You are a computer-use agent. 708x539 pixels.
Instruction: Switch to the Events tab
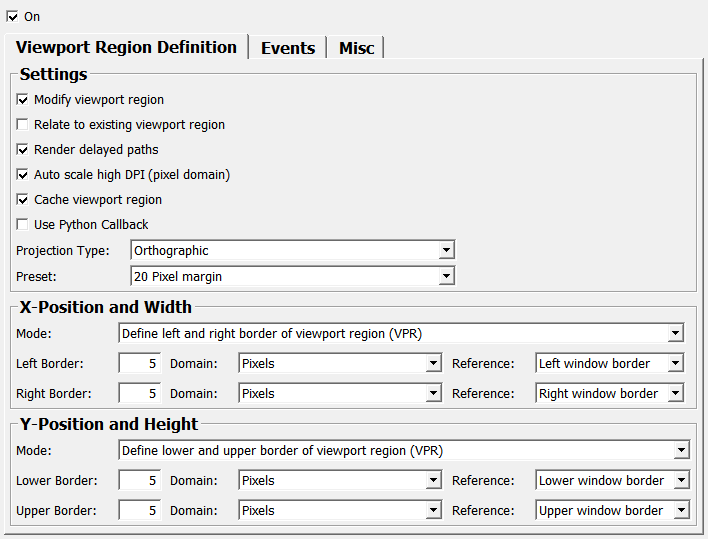click(x=288, y=48)
